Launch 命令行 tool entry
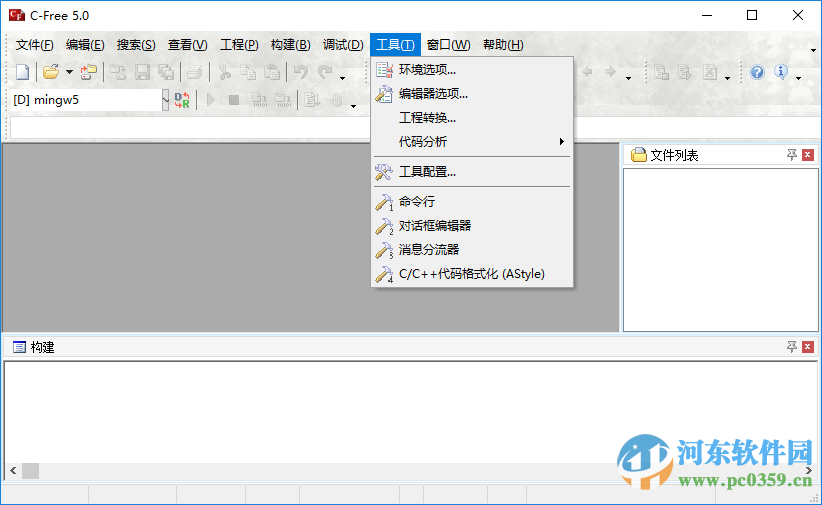The image size is (822, 505). [472, 201]
